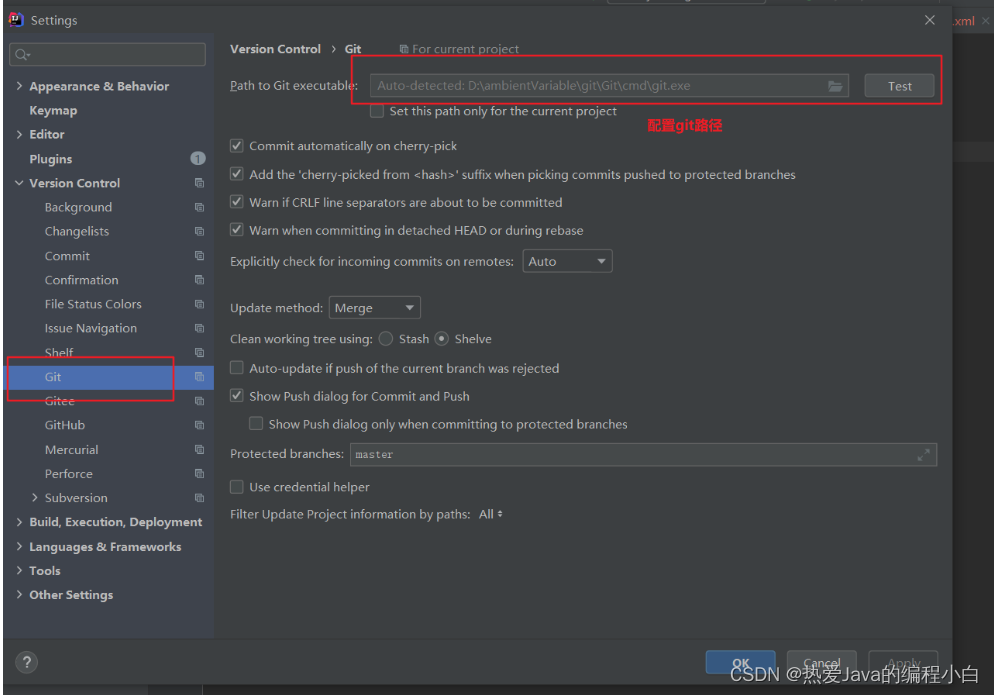Click the project-level icon beside Mercurial

coord(199,450)
